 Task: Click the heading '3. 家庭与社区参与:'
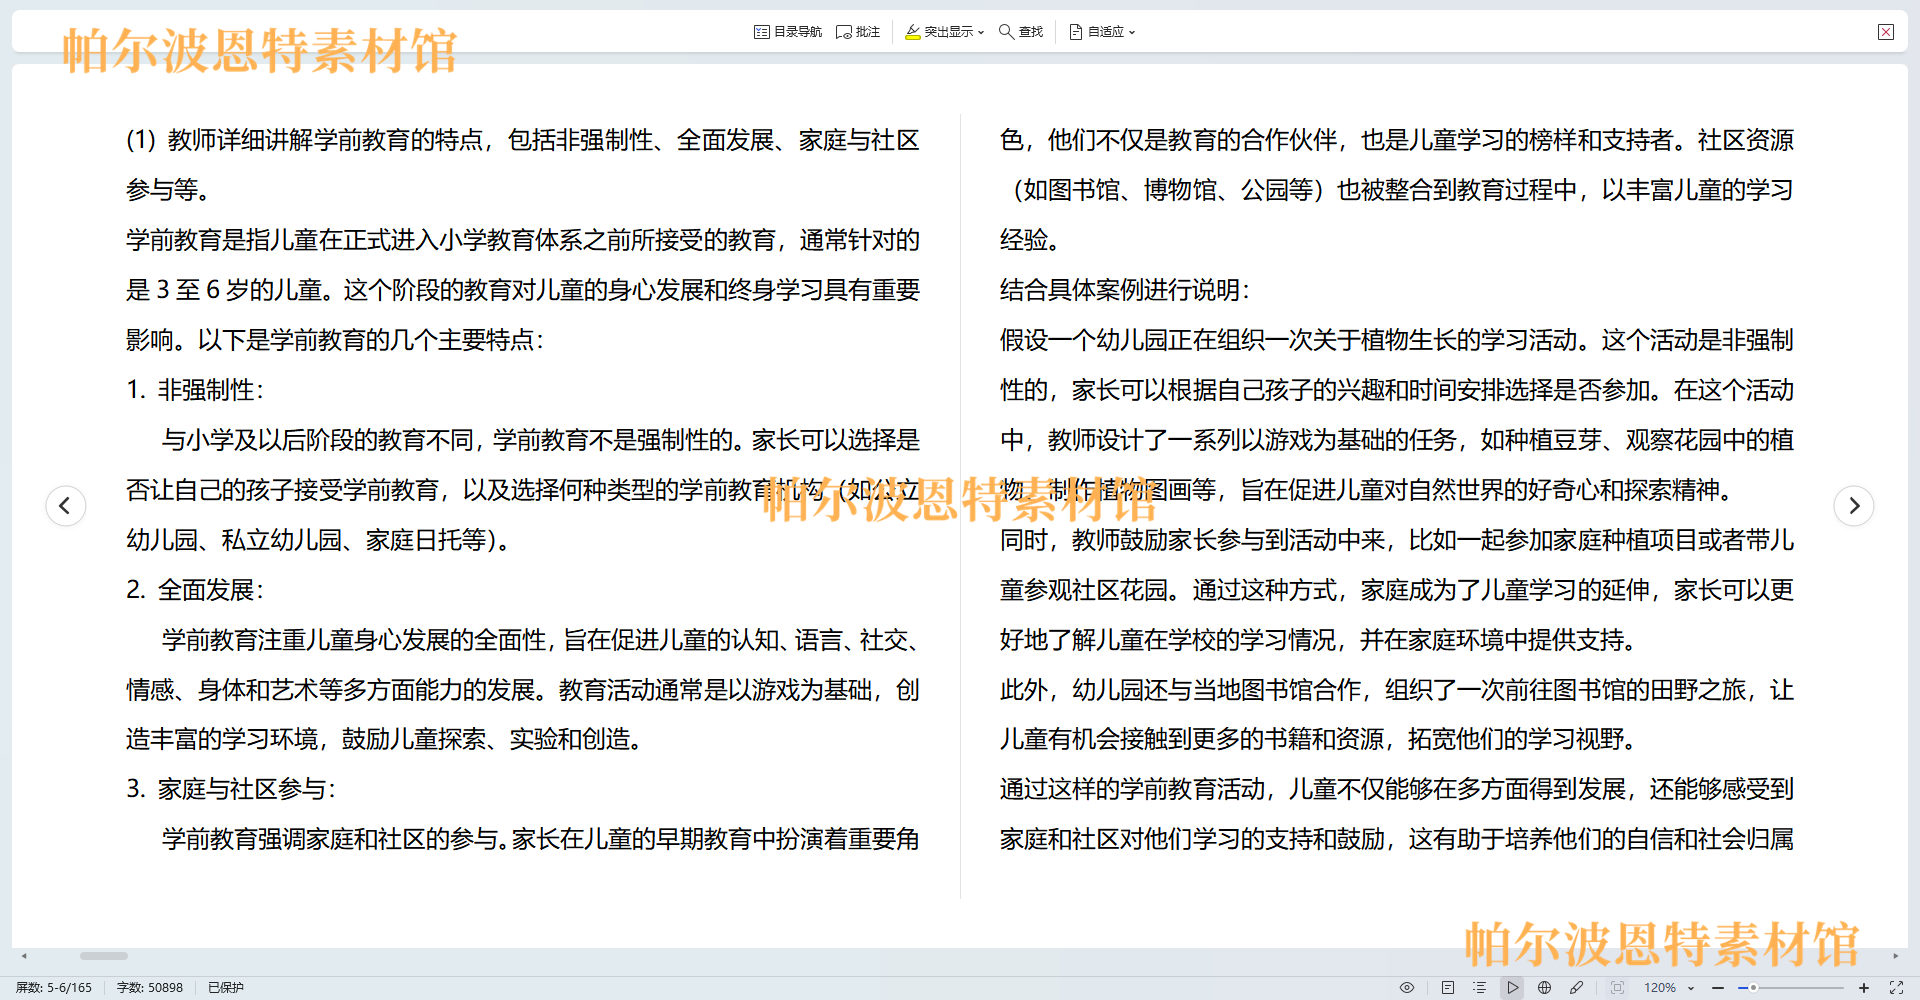click(231, 789)
